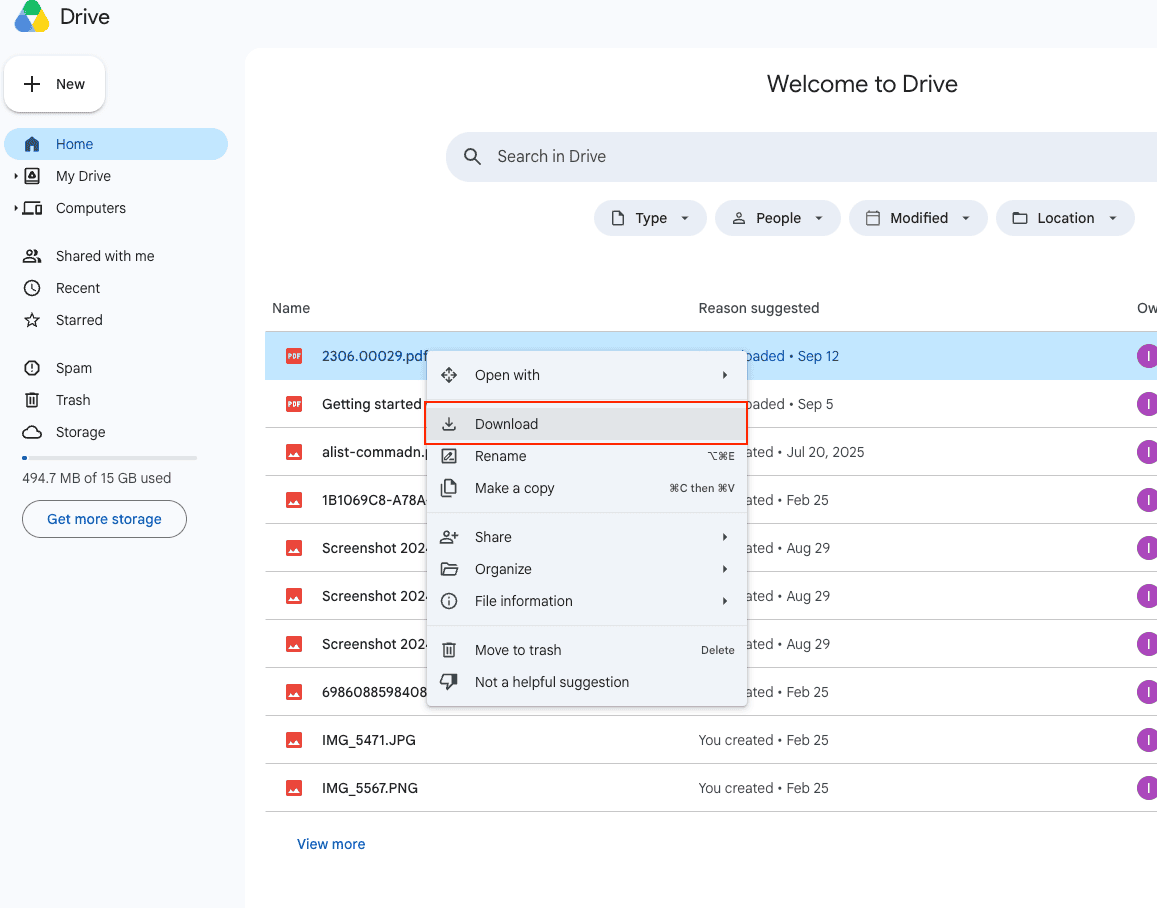Click the Starred star icon
The height and width of the screenshot is (908, 1157).
pos(32,319)
